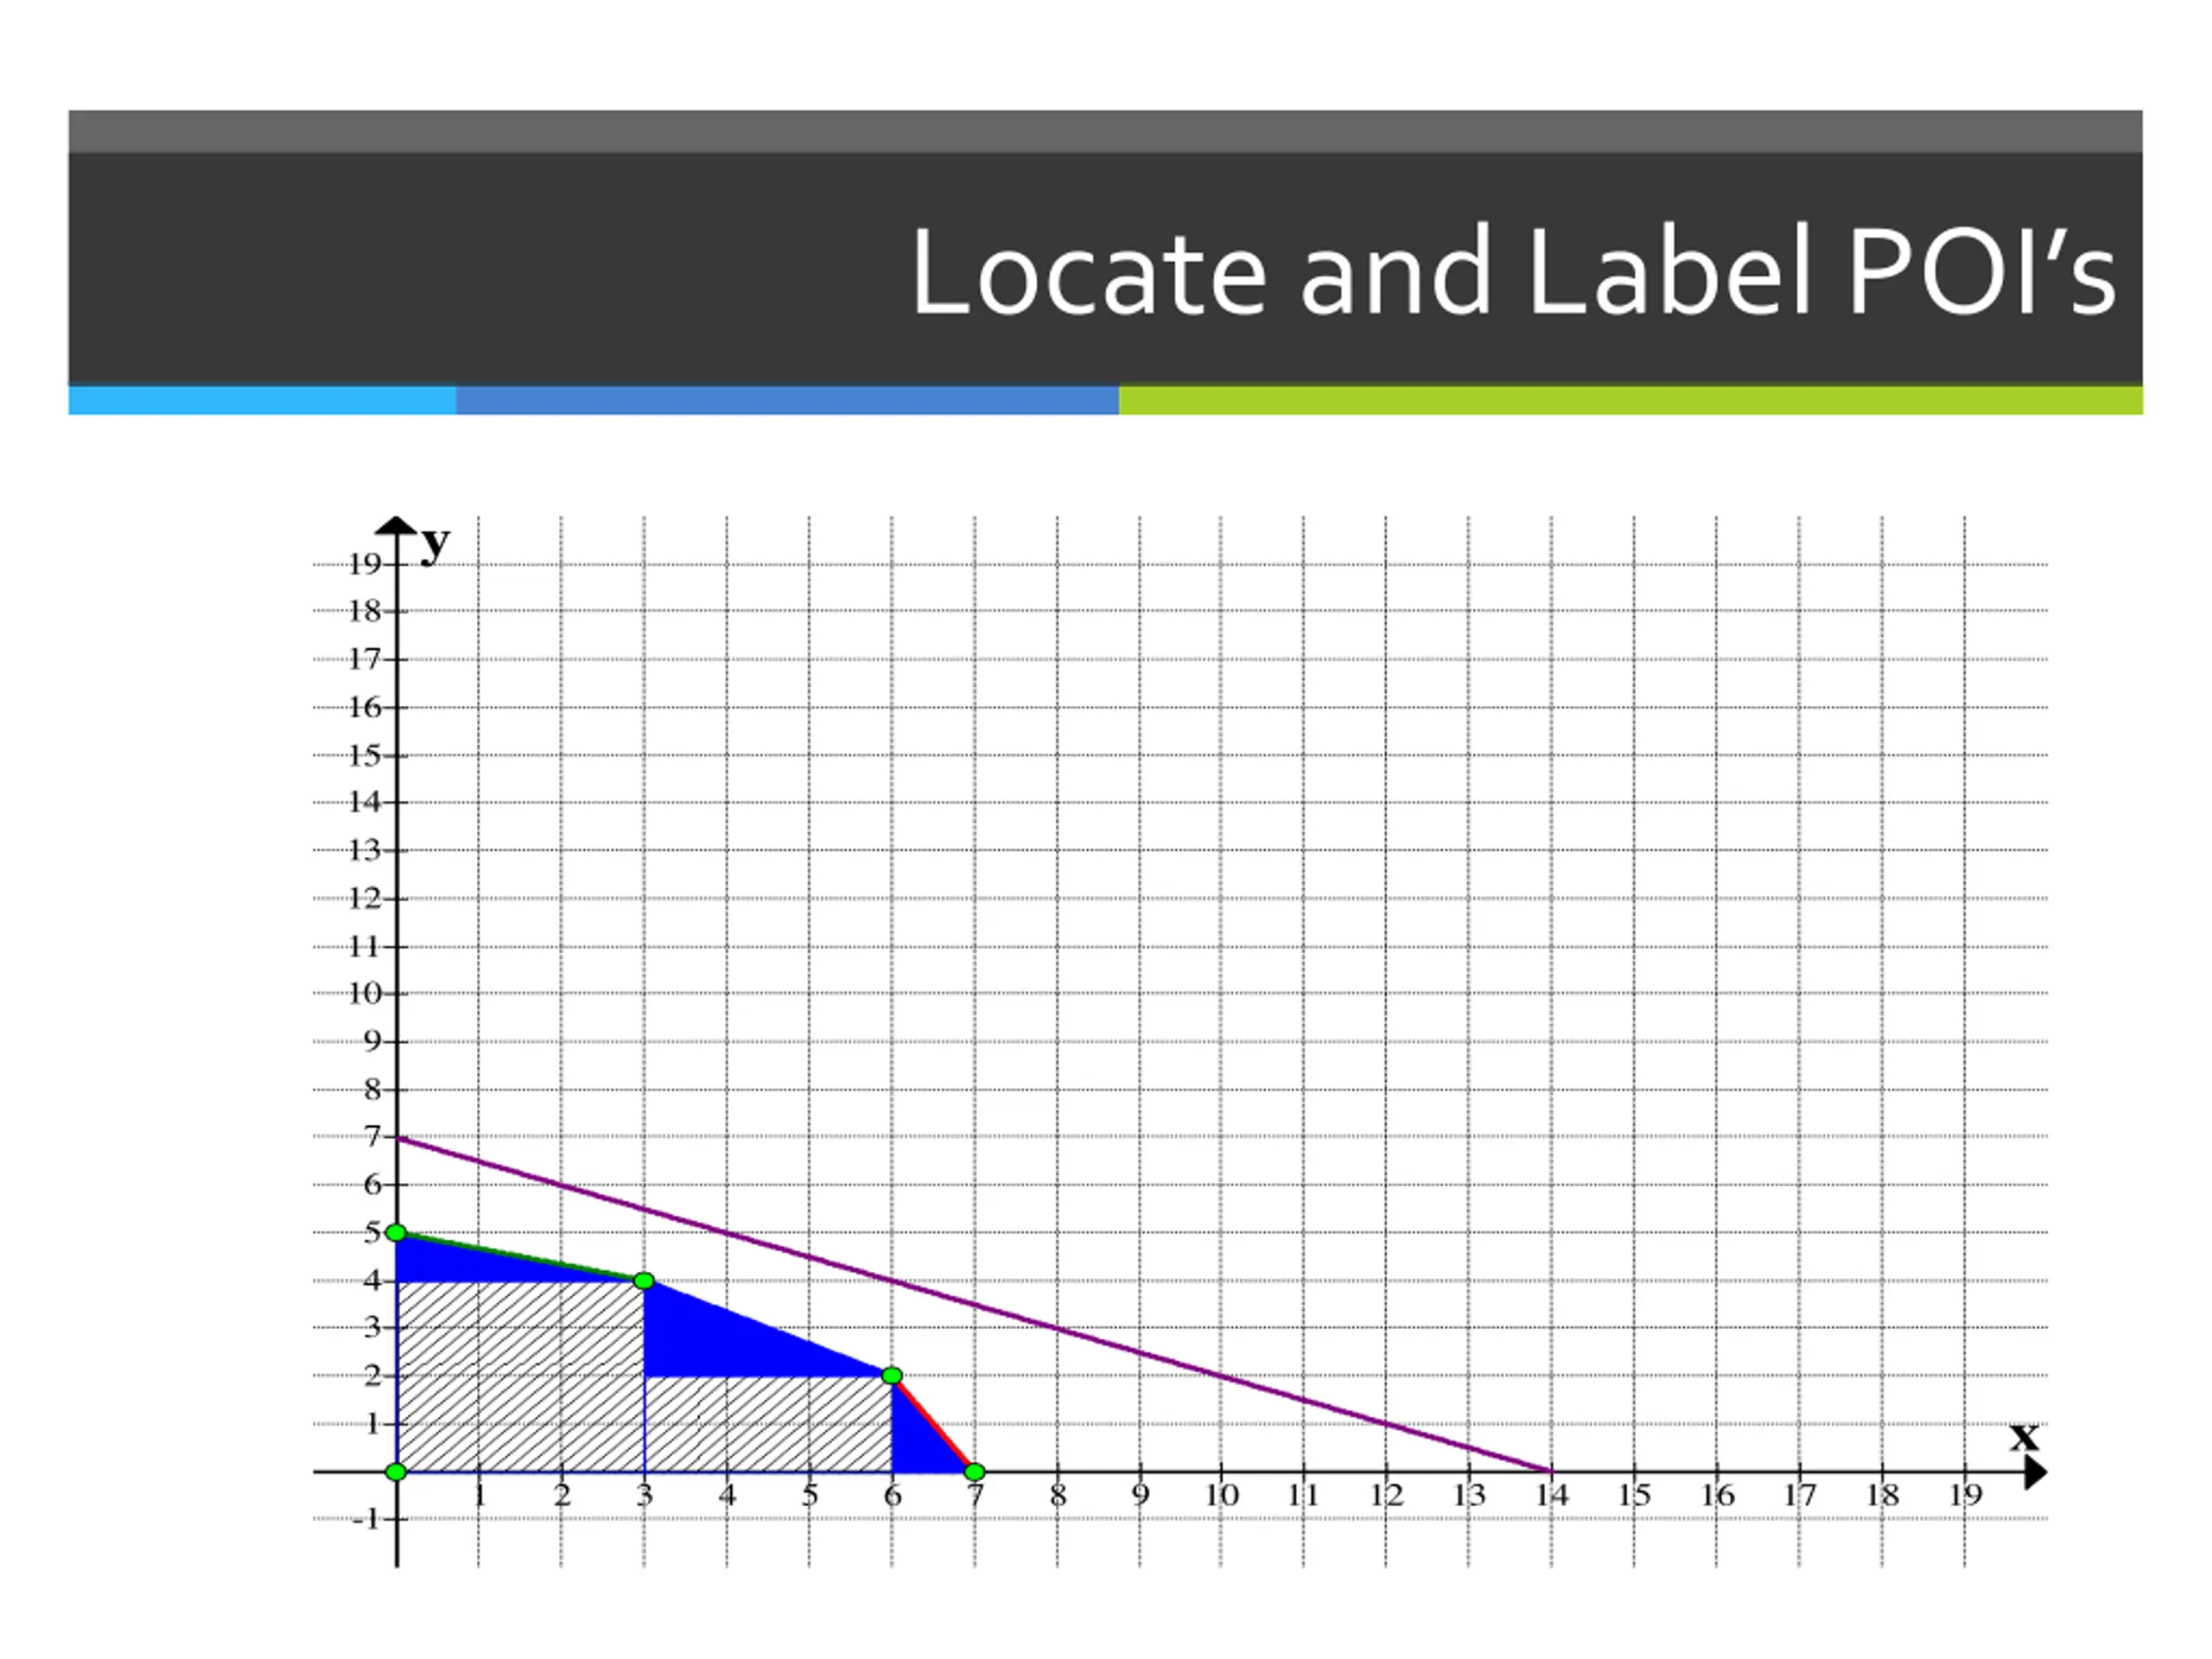2212x1659 pixels.
Task: Click the x-axis number 12
Action: pyautogui.click(x=1386, y=1496)
